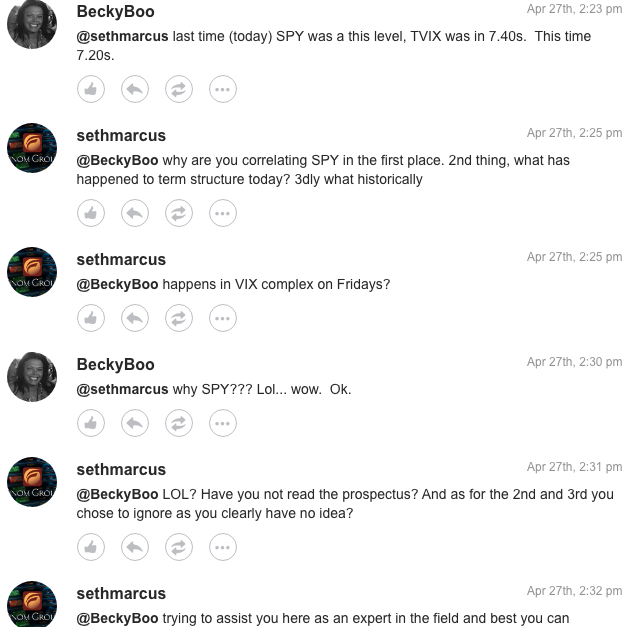
Task: Open more options on BeckyBoo's 2:23 pm message
Action: click(x=223, y=89)
